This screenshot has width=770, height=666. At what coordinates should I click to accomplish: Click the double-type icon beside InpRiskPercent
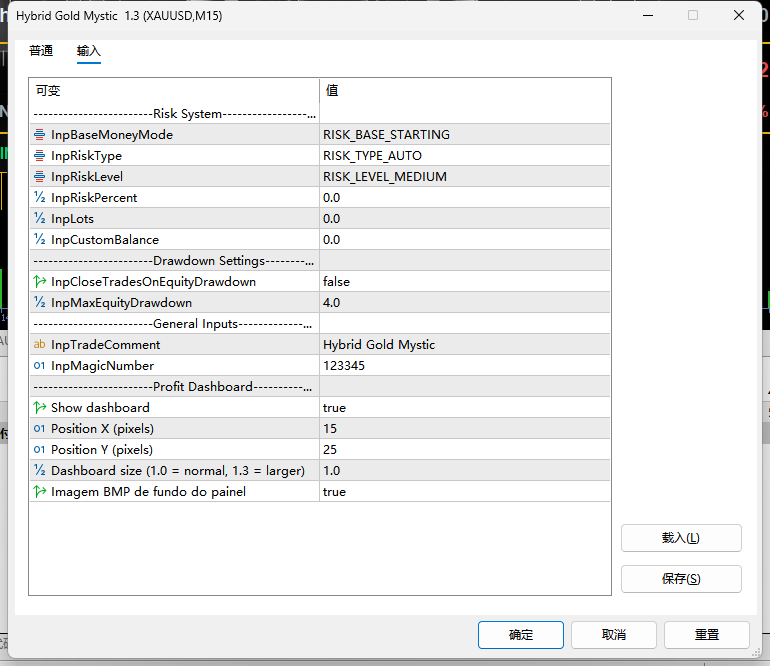[39, 197]
